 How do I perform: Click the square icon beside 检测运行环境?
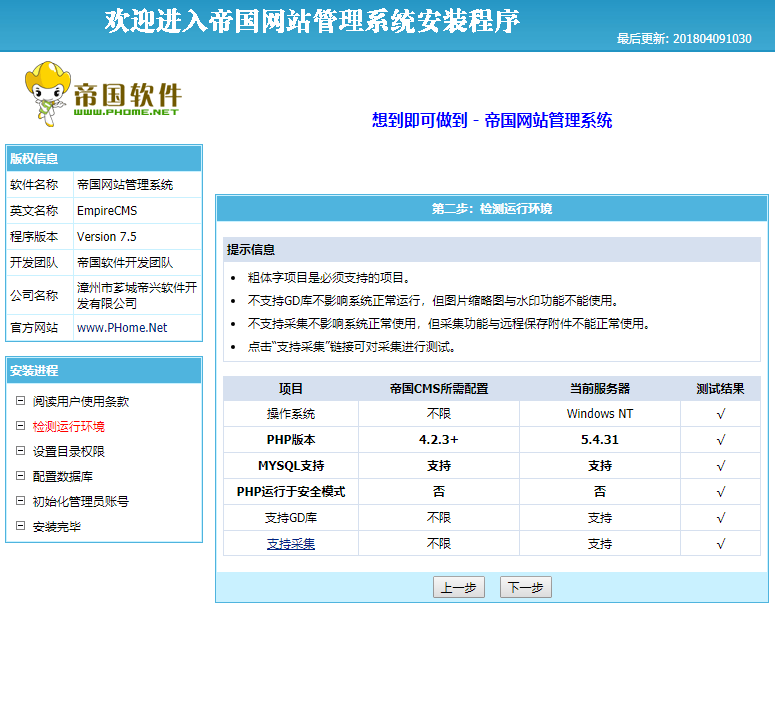pos(20,426)
